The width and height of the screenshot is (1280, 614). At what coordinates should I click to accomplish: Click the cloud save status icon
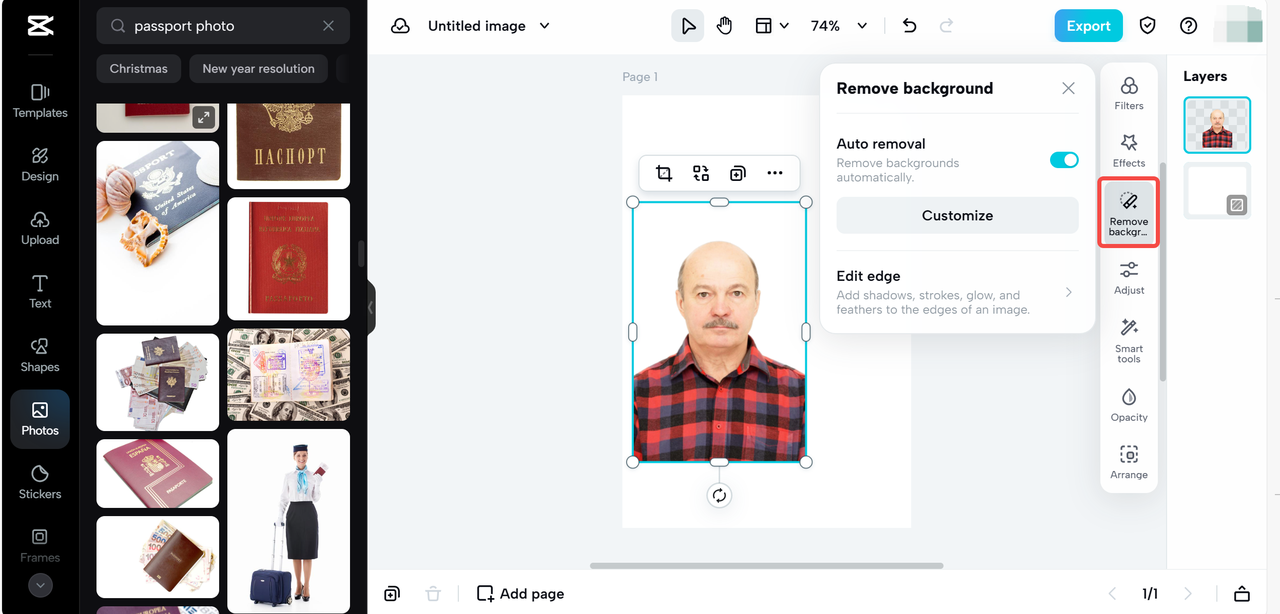click(400, 26)
